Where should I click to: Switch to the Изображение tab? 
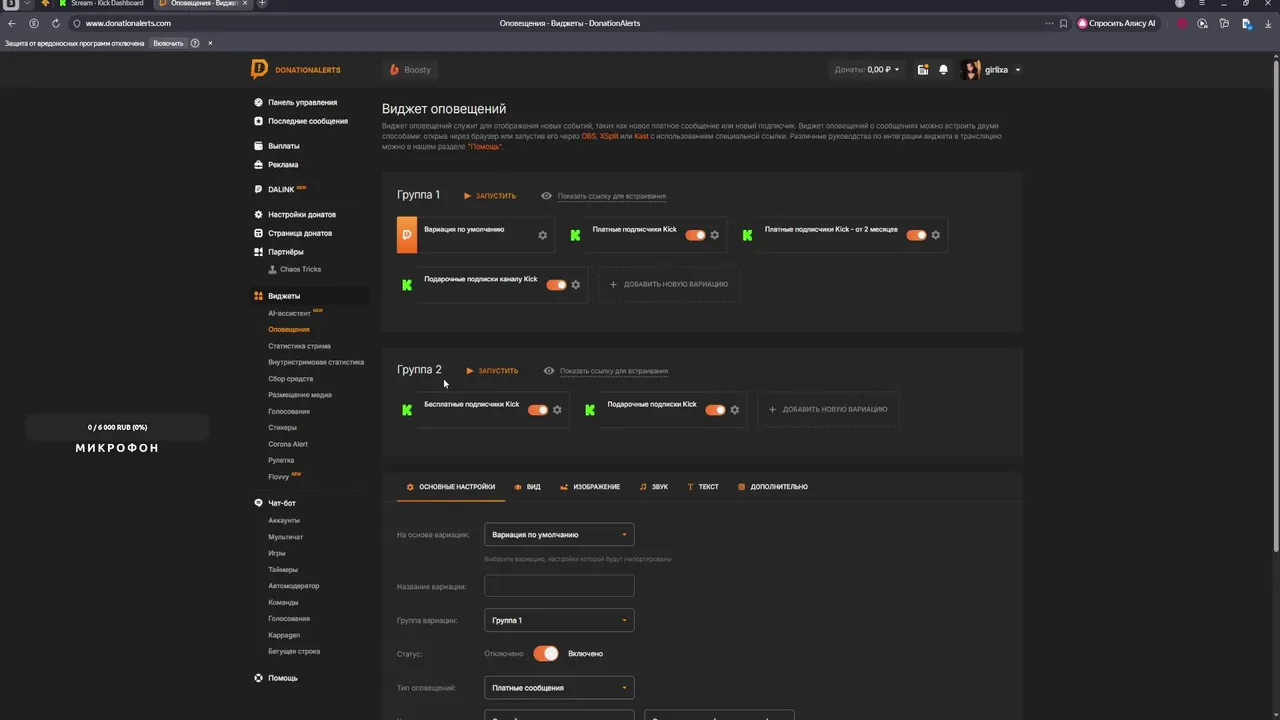(590, 487)
